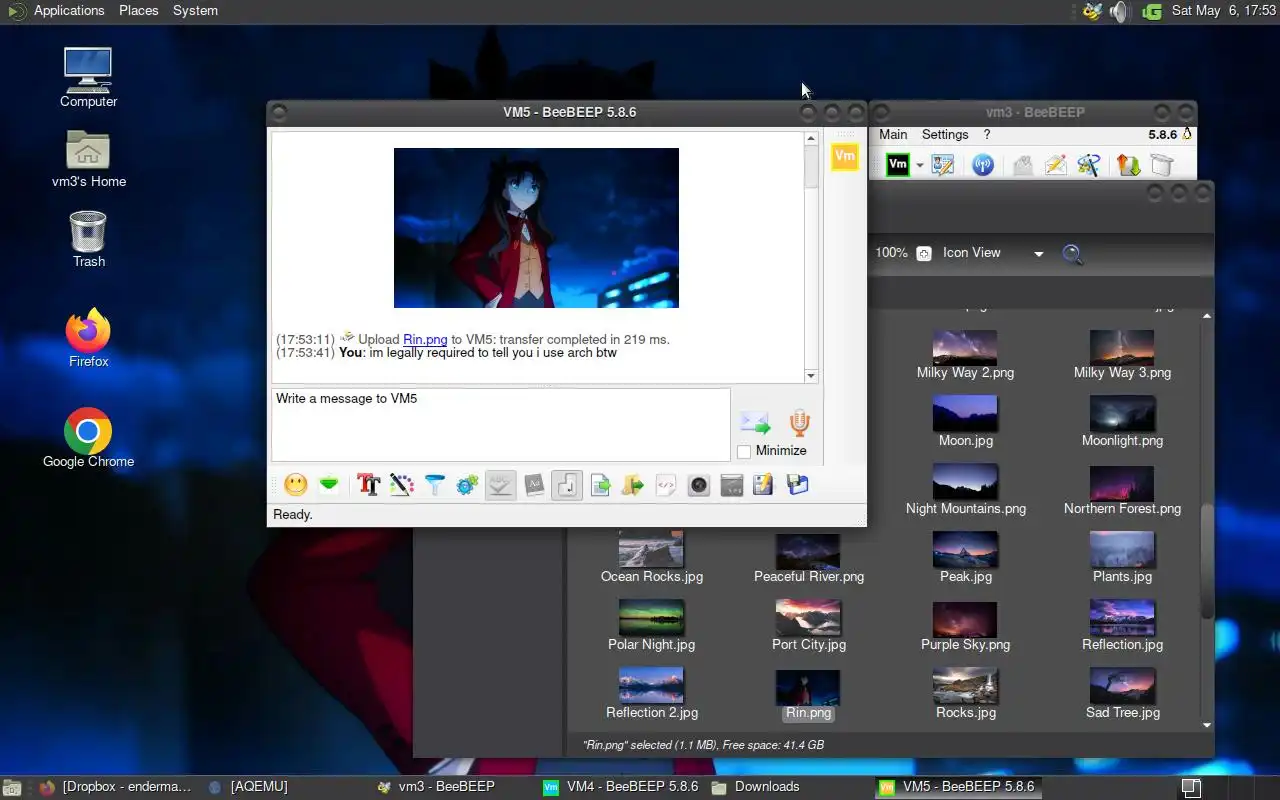
Task: Switch to AQEMU window in taskbar
Action: tap(248, 787)
